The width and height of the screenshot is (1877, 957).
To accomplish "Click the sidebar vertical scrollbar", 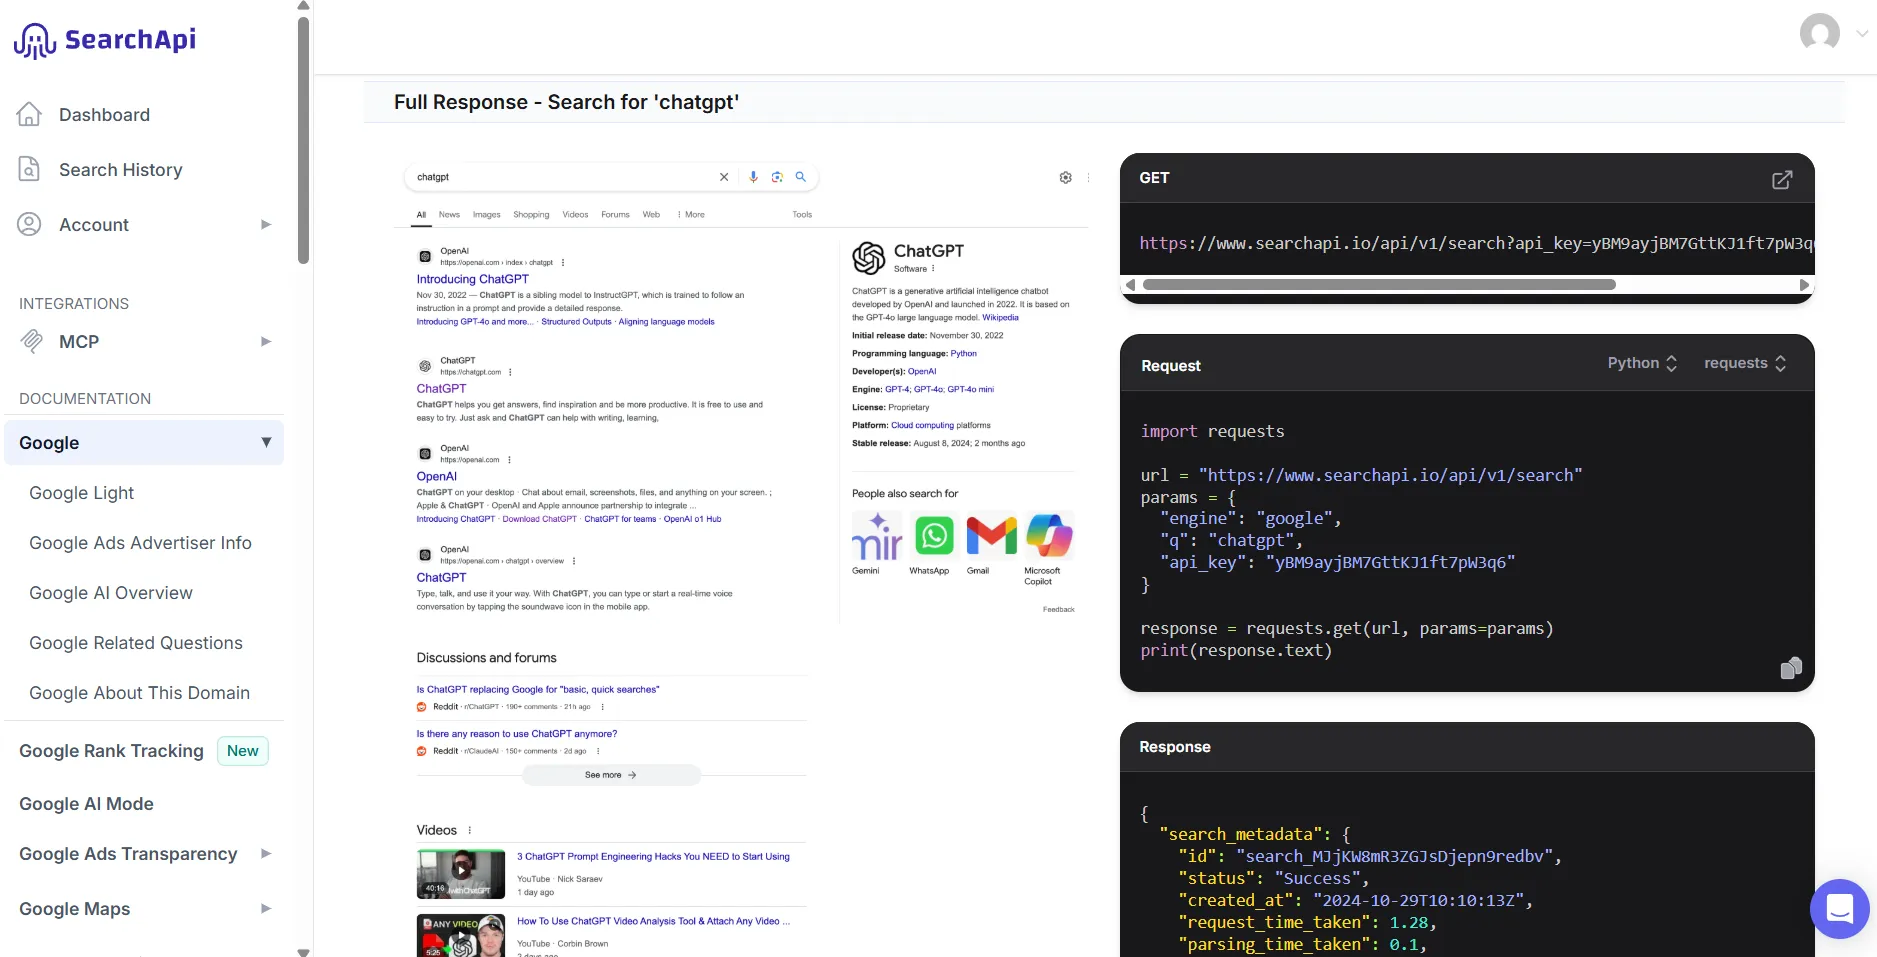I will [304, 140].
